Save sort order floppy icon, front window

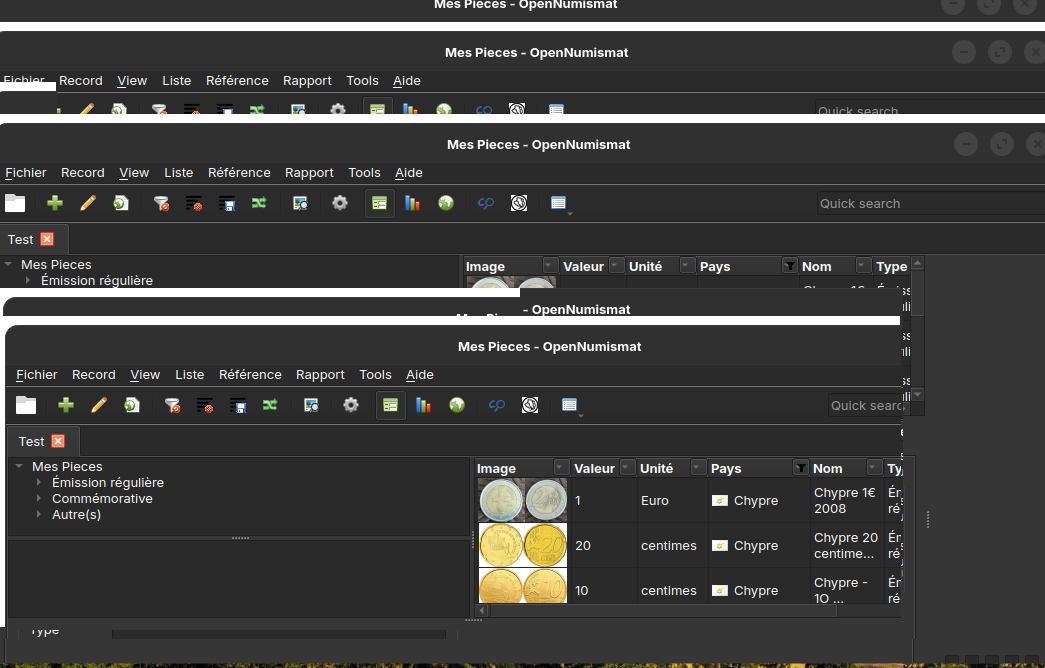click(237, 405)
